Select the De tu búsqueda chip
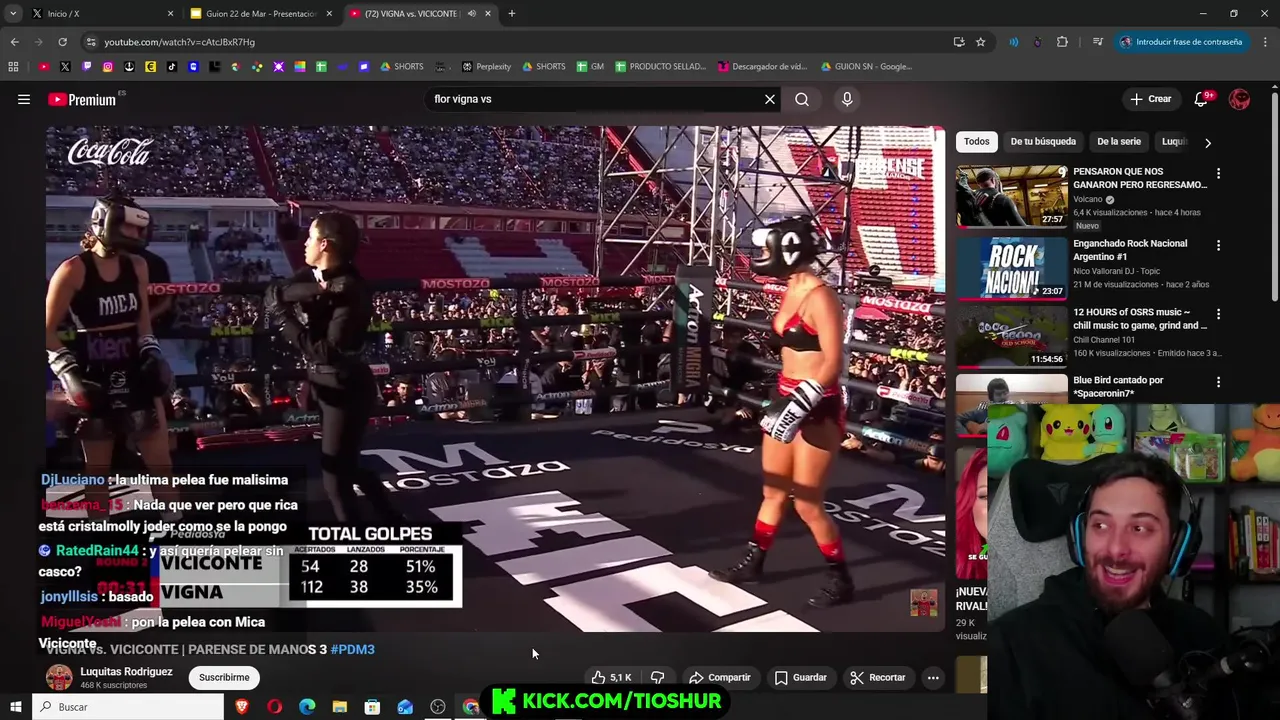Image resolution: width=1280 pixels, height=720 pixels. pyautogui.click(x=1043, y=142)
